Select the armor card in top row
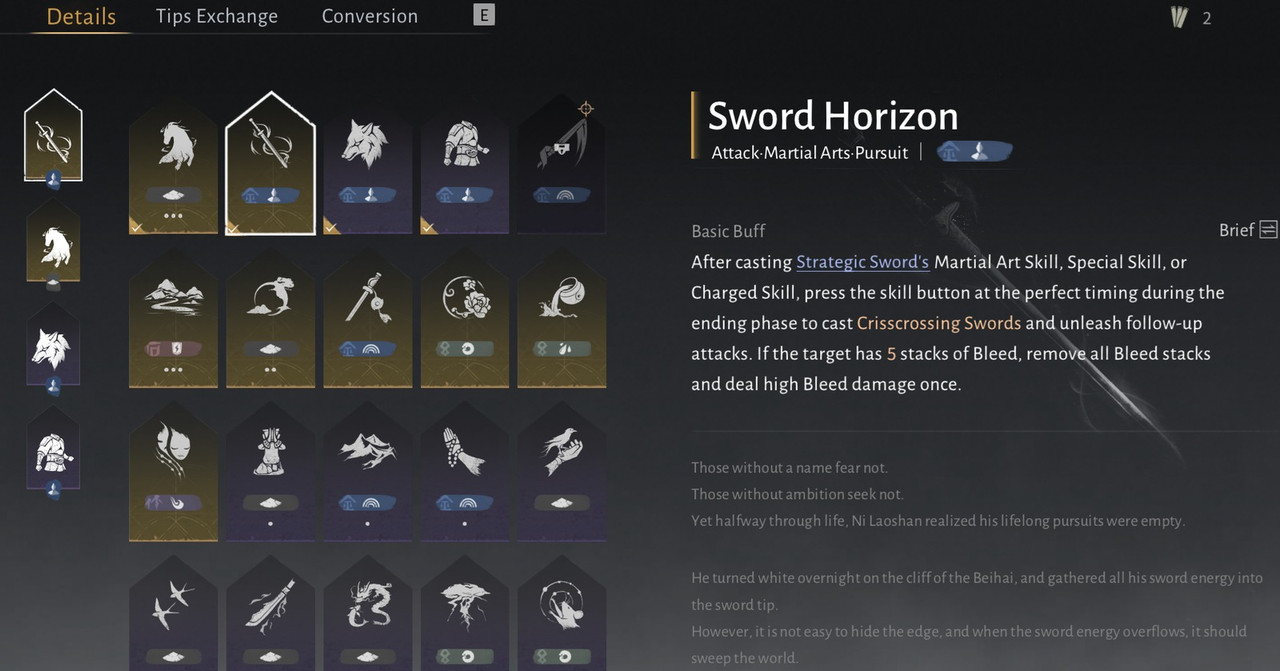This screenshot has width=1280, height=671. pyautogui.click(x=464, y=165)
